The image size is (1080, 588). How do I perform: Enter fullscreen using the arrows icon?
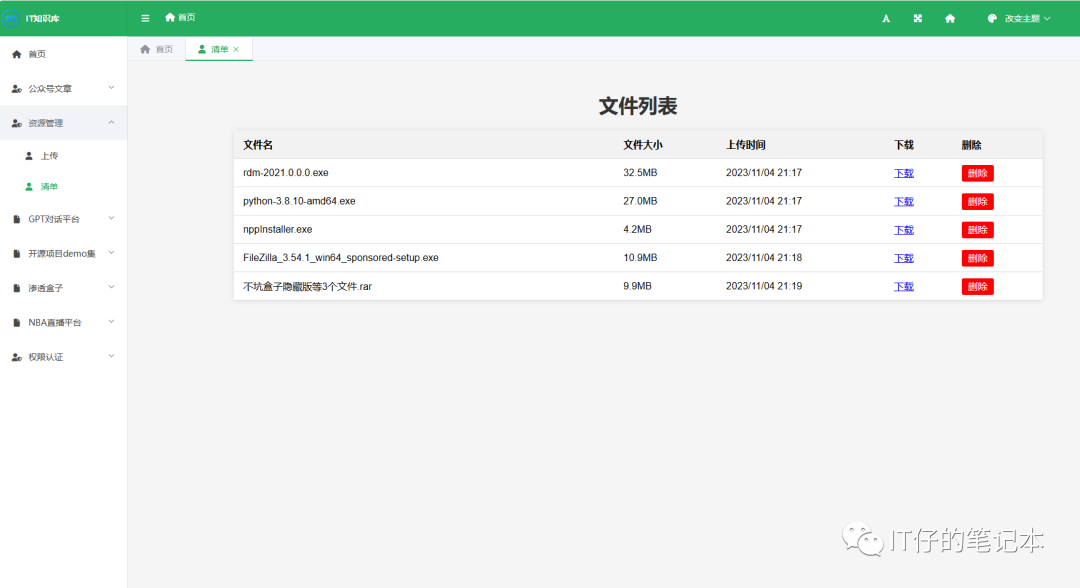[x=917, y=17]
